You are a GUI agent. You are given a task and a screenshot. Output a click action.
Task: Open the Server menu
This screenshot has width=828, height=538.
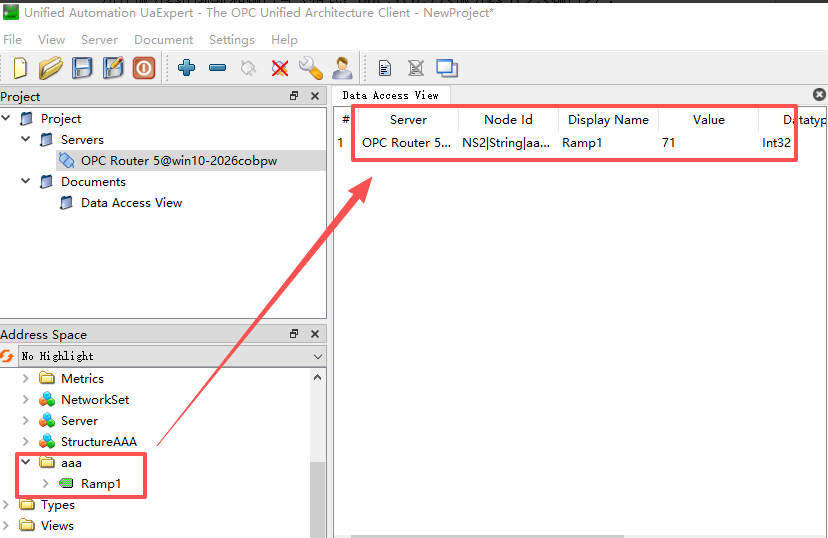(99, 40)
